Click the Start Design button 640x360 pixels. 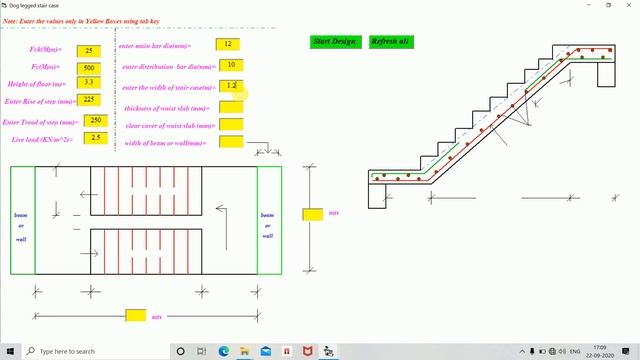coord(336,42)
